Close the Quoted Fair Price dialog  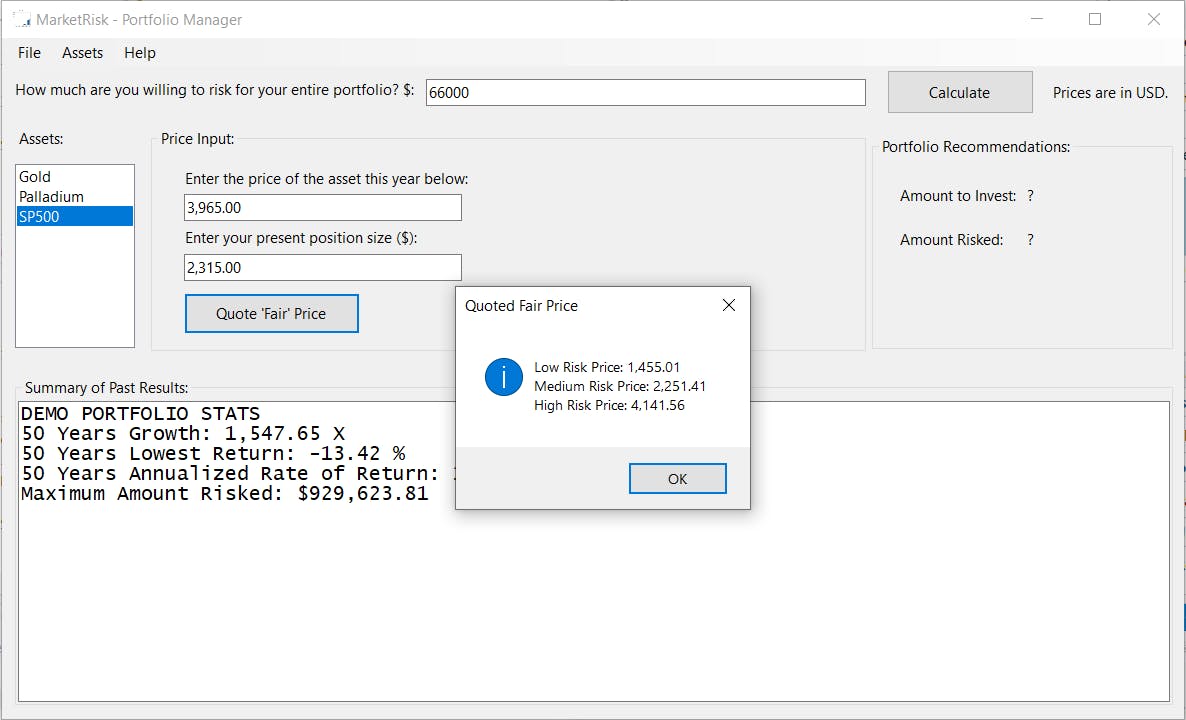[x=728, y=305]
